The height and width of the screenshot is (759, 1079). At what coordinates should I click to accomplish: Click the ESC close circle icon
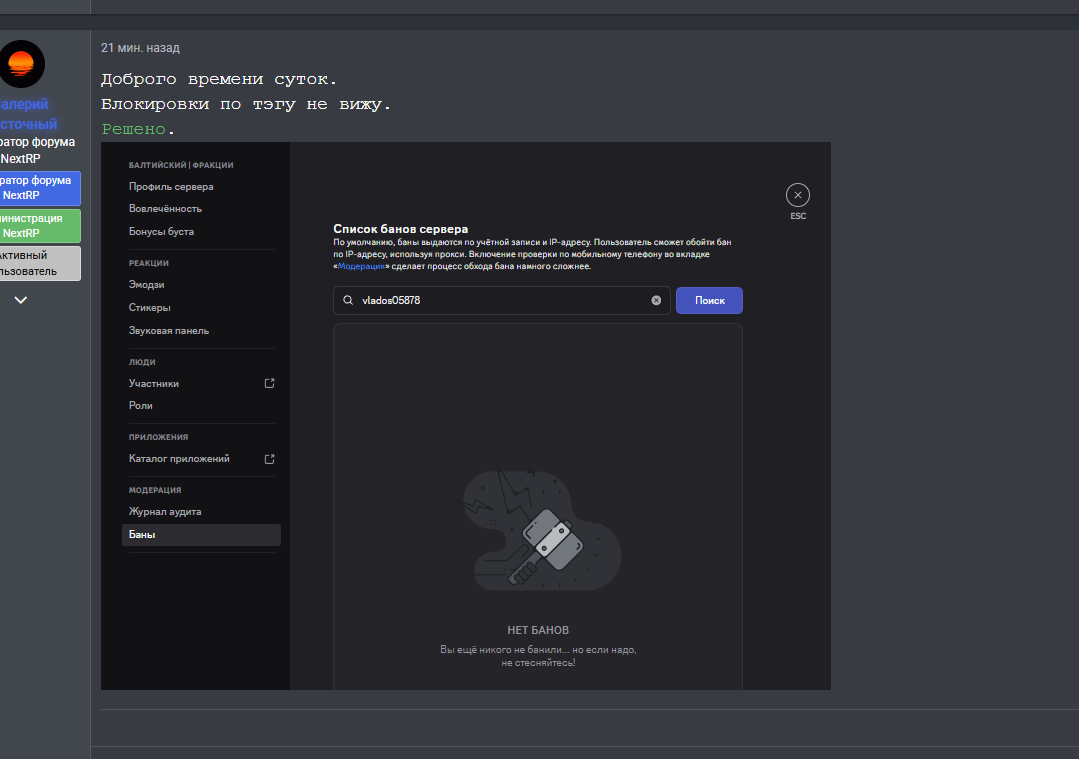tap(797, 195)
